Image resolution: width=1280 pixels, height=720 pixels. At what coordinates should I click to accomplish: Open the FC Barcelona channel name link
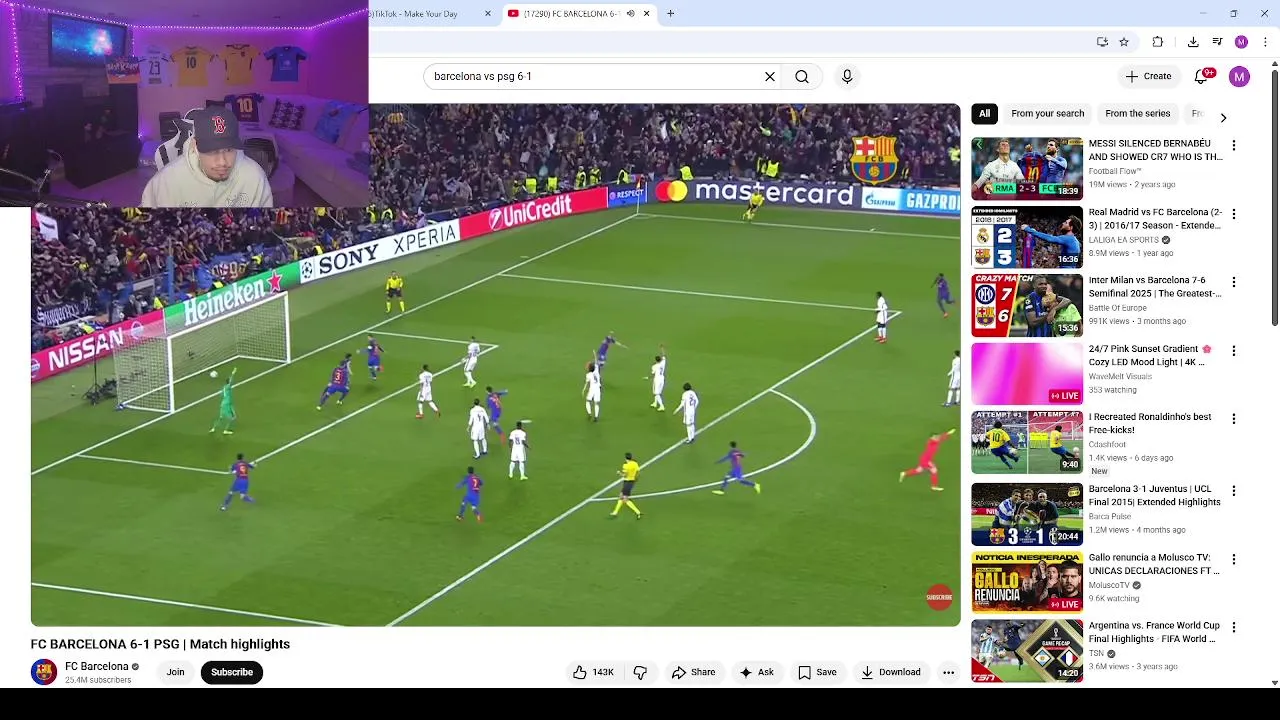(x=96, y=666)
